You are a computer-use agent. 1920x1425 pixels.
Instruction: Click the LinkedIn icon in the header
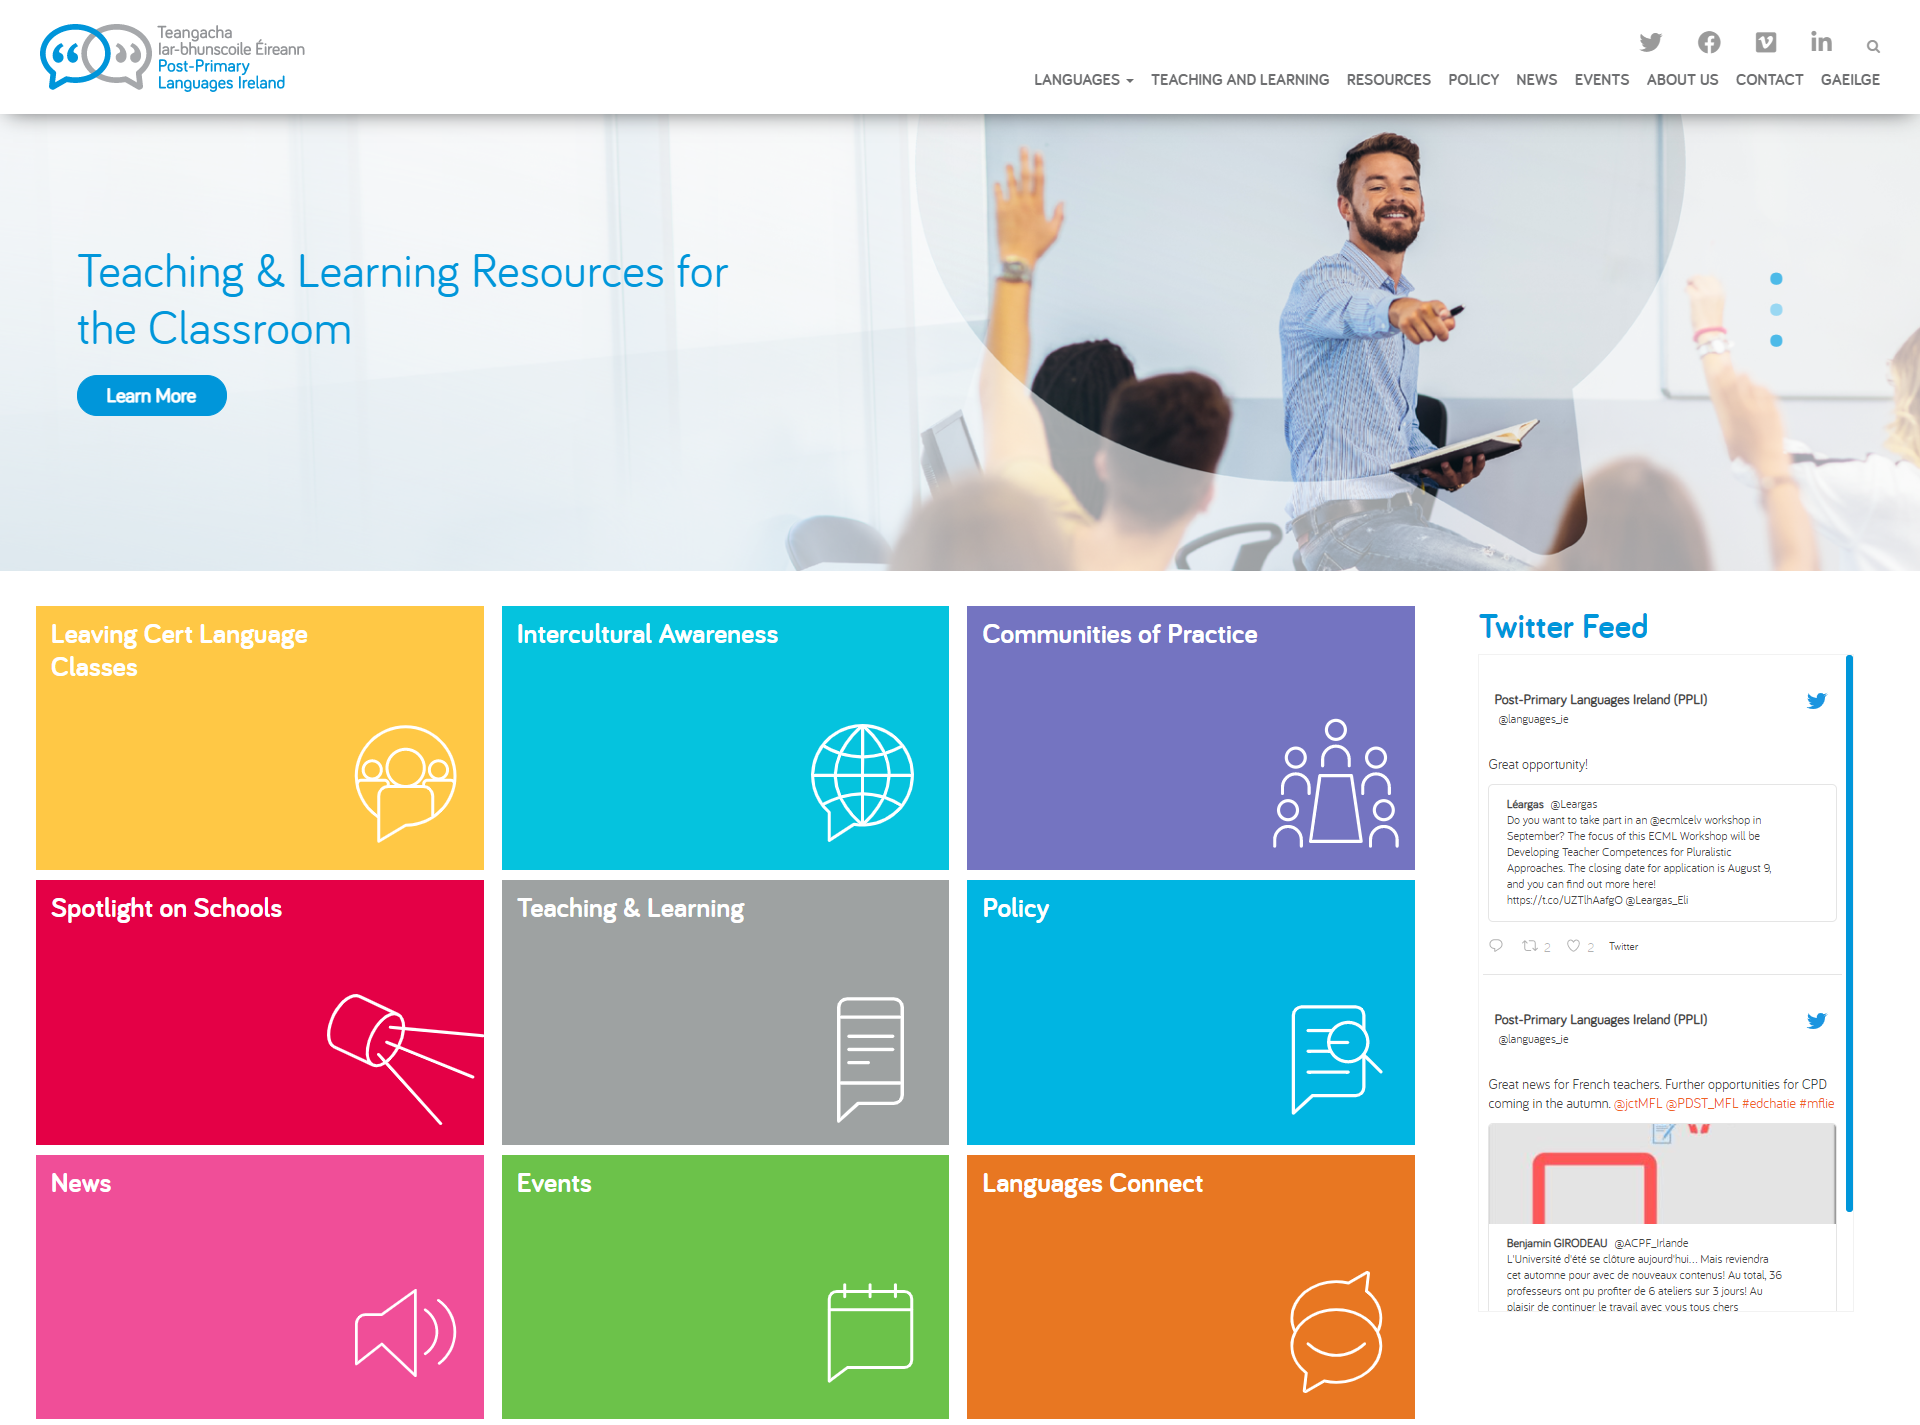(x=1821, y=42)
